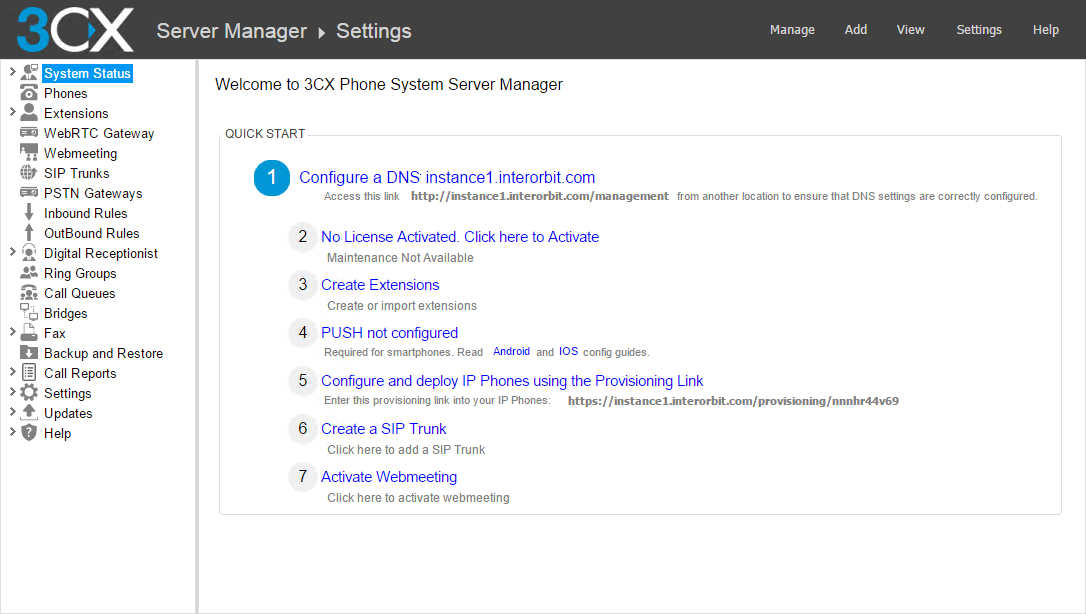Expand the Fax tree node
The height and width of the screenshot is (614, 1086).
(x=12, y=332)
